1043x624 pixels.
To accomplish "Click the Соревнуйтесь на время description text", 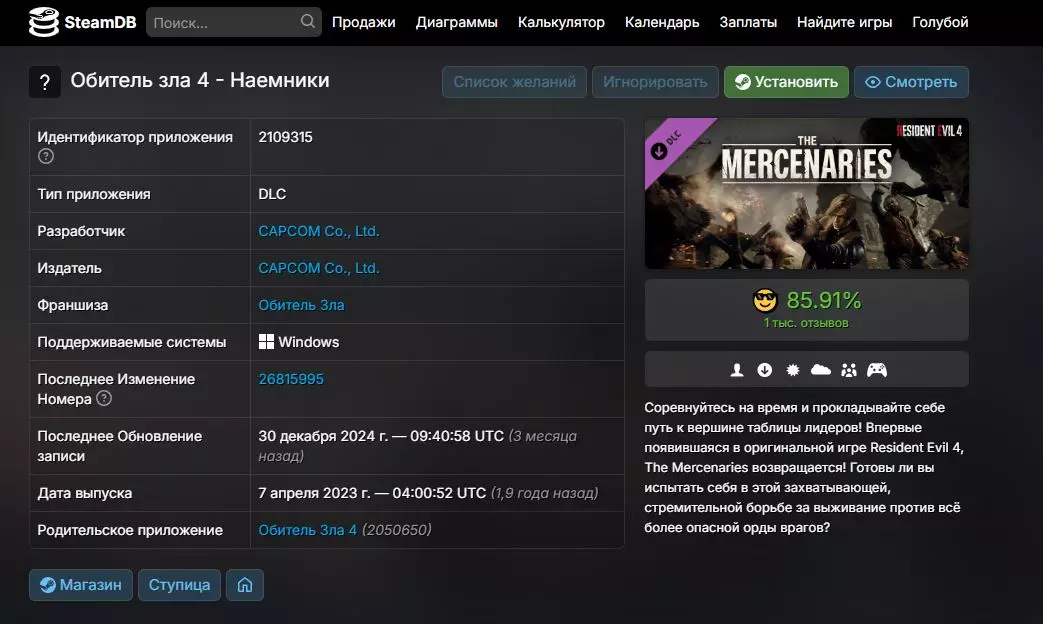I will [x=805, y=468].
